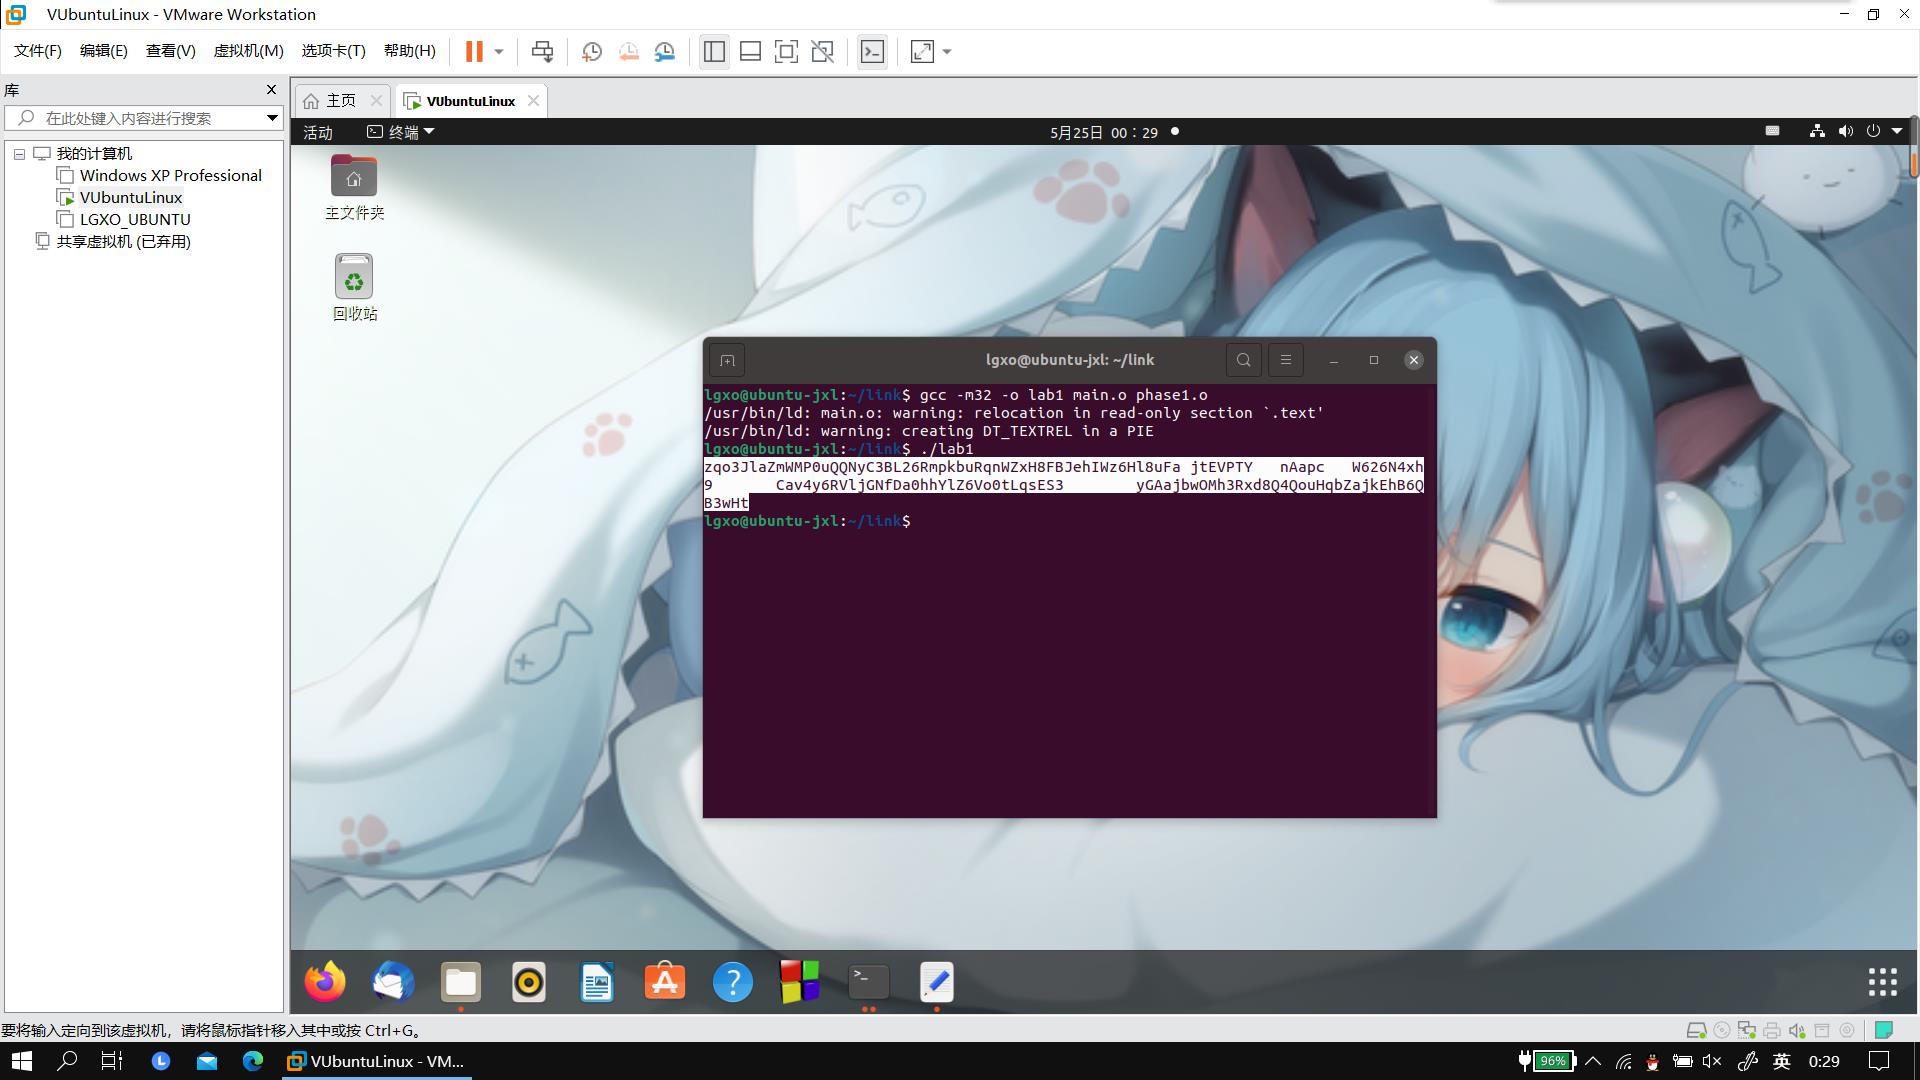
Task: Open the 查看(V) menu
Action: click(x=170, y=51)
